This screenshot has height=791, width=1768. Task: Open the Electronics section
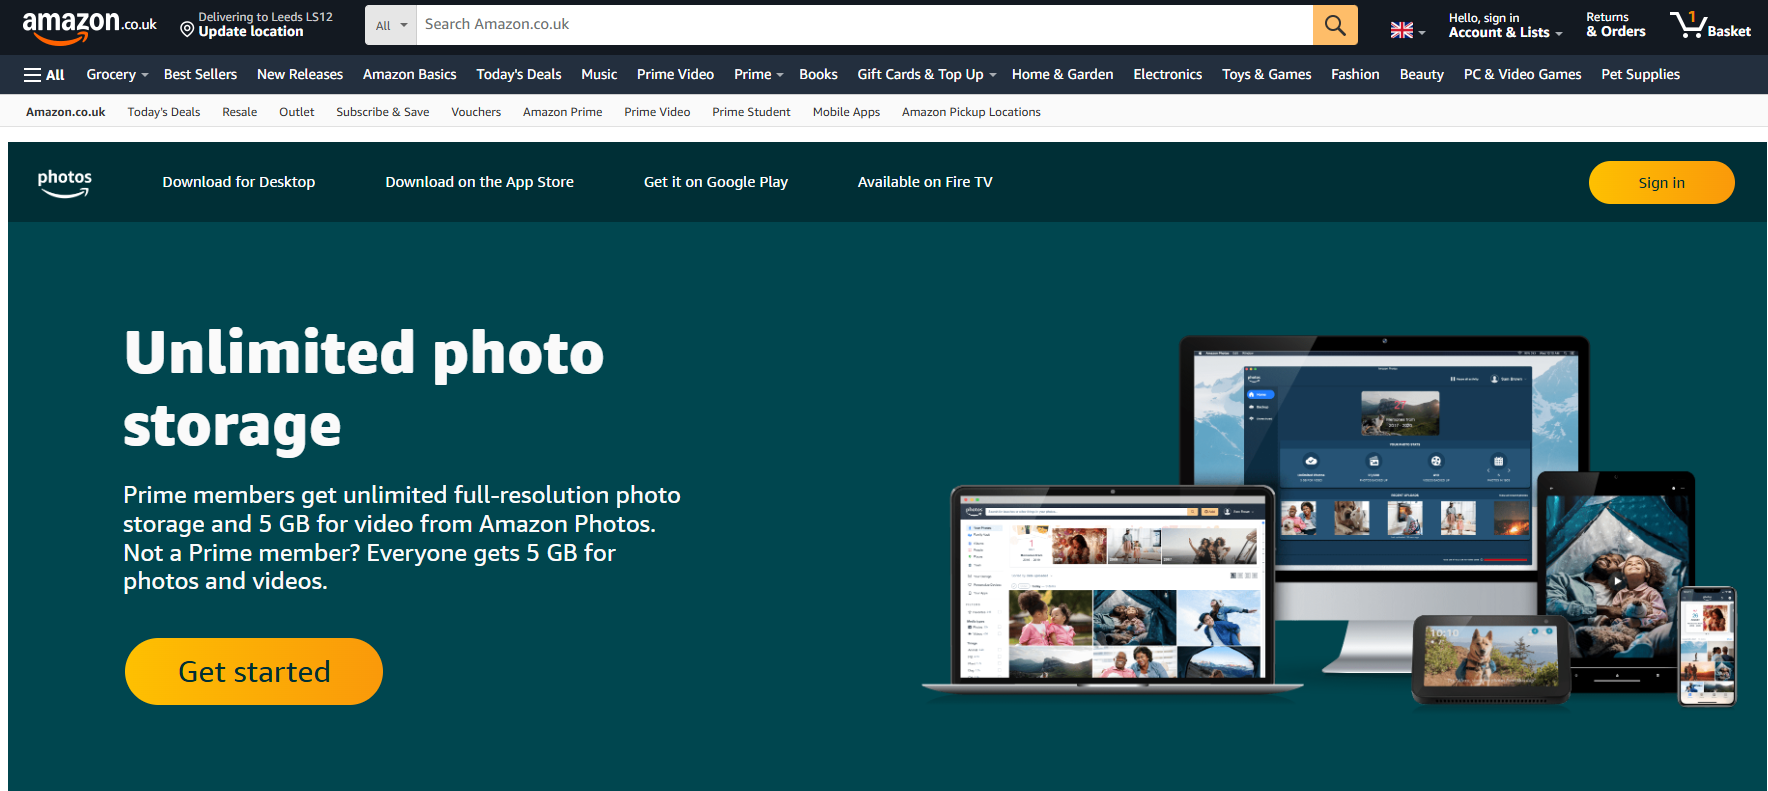click(1167, 75)
